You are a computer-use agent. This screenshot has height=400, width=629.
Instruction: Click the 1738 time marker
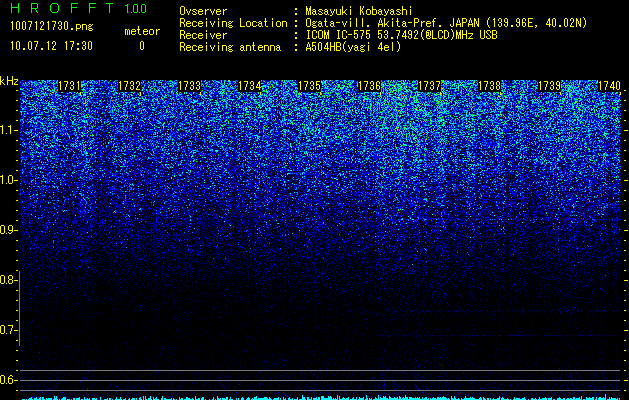tap(489, 86)
